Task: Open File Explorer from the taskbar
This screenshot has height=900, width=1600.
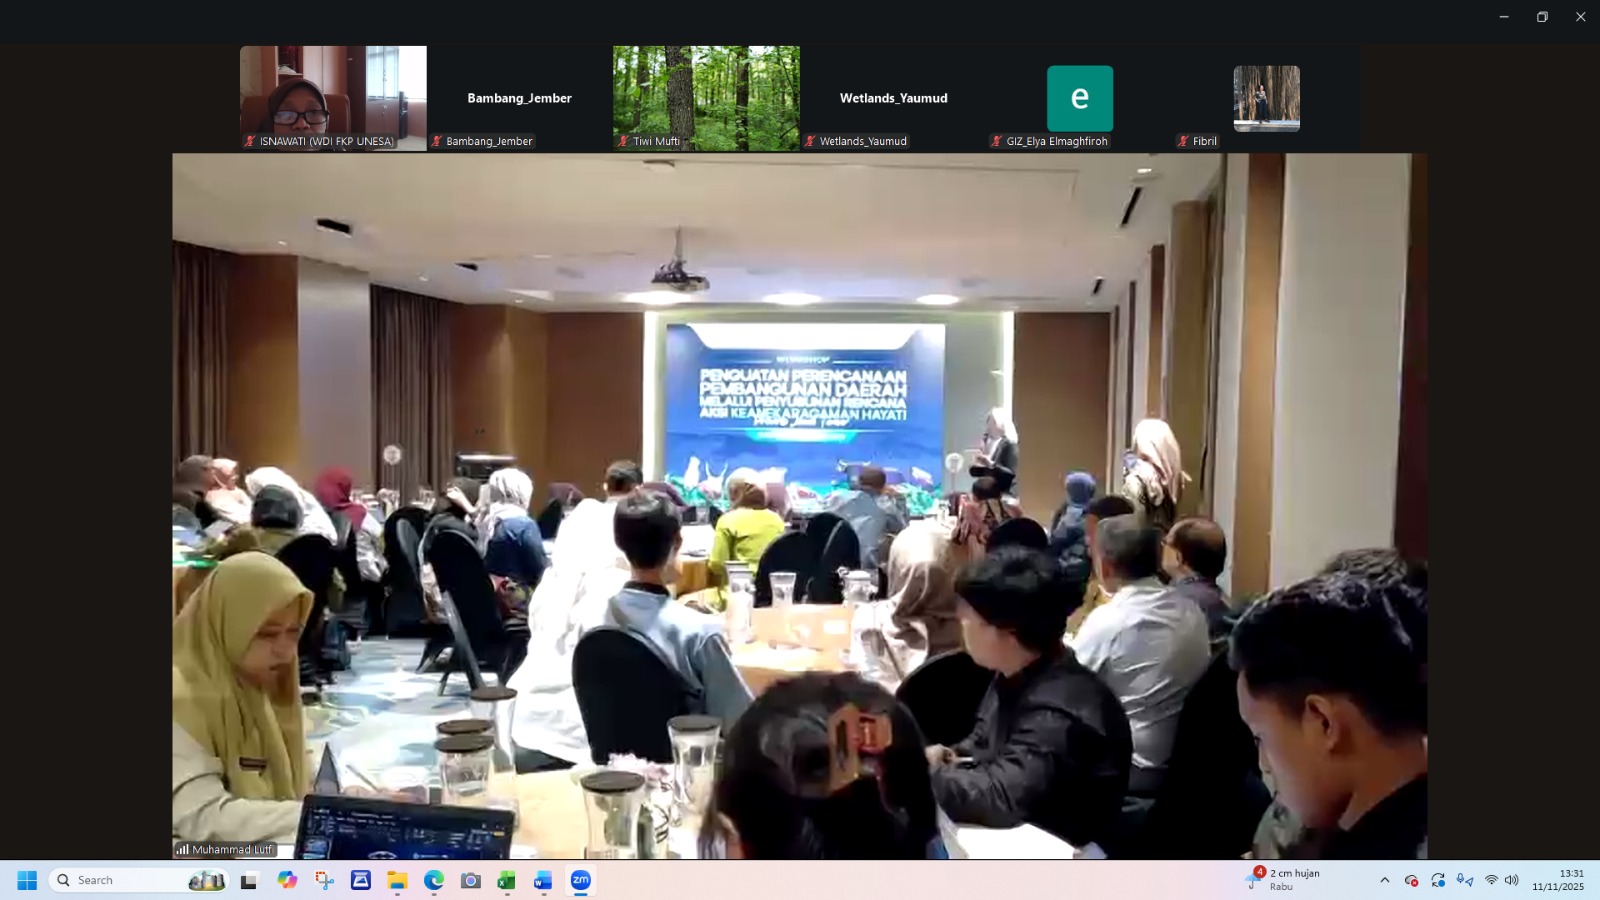Action: 397,880
